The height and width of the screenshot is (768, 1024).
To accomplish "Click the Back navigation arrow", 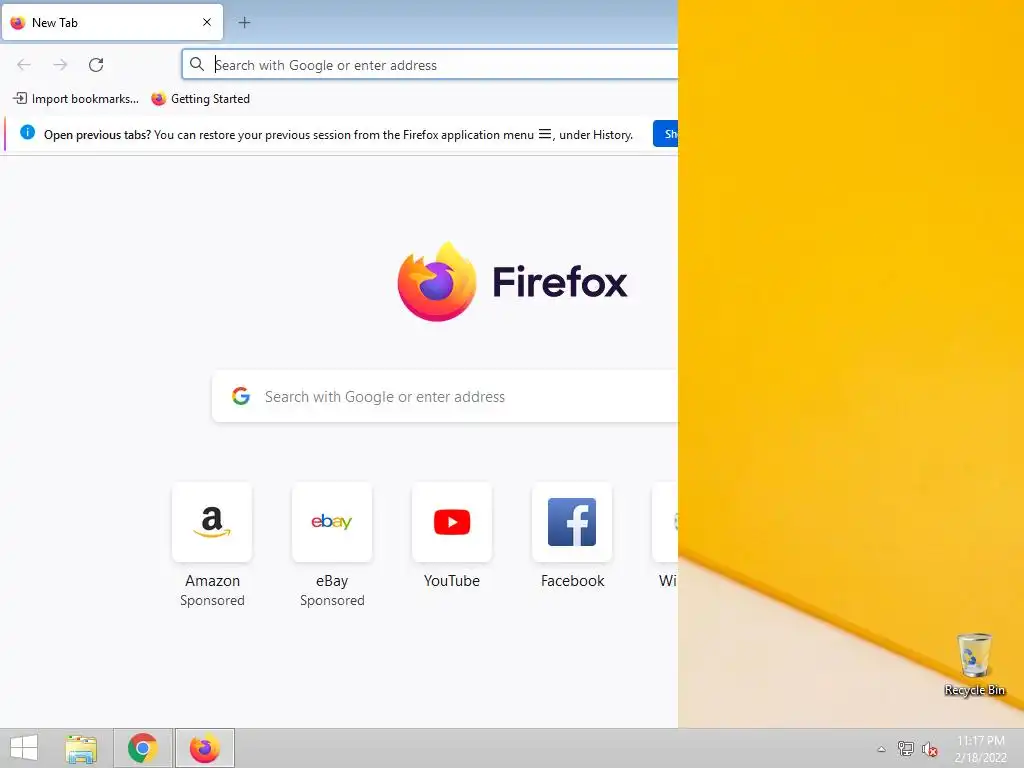I will coord(24,65).
